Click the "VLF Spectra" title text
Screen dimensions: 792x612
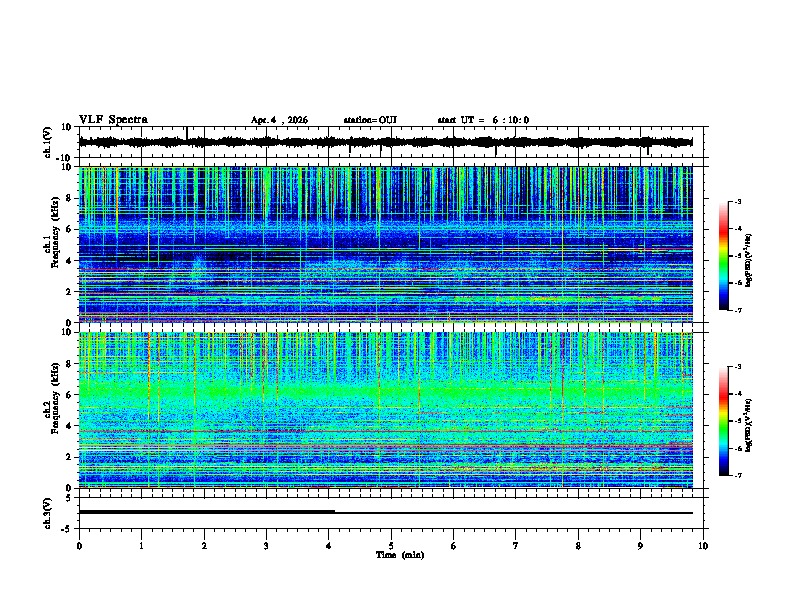tap(113, 120)
